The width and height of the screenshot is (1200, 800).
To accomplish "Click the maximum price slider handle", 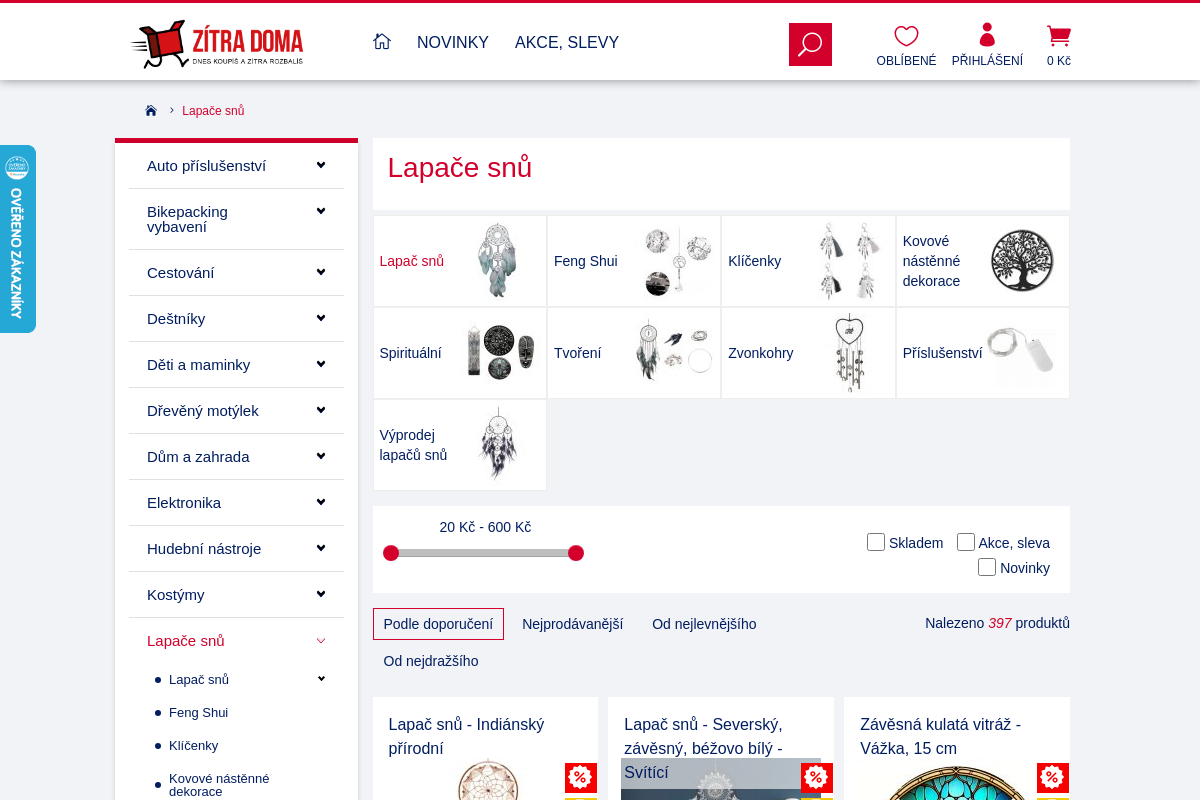I will point(576,553).
